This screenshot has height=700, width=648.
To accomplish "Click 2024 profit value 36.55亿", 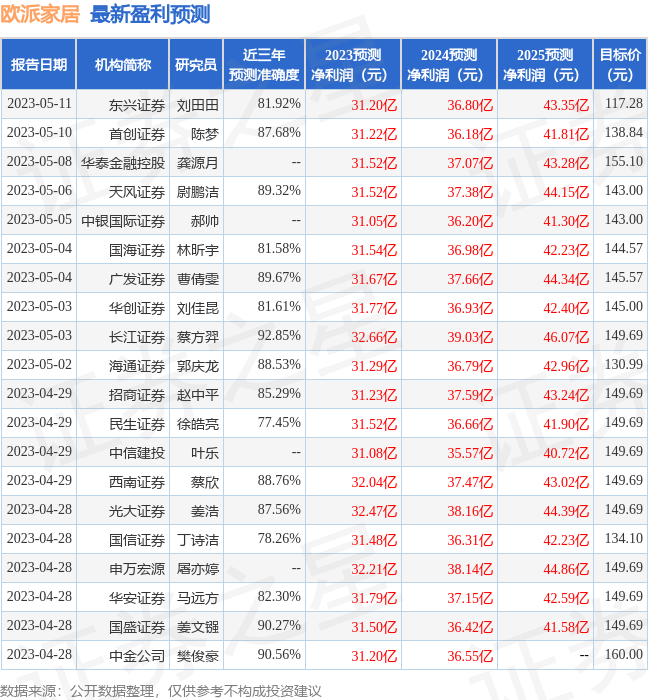I will coord(470,656).
